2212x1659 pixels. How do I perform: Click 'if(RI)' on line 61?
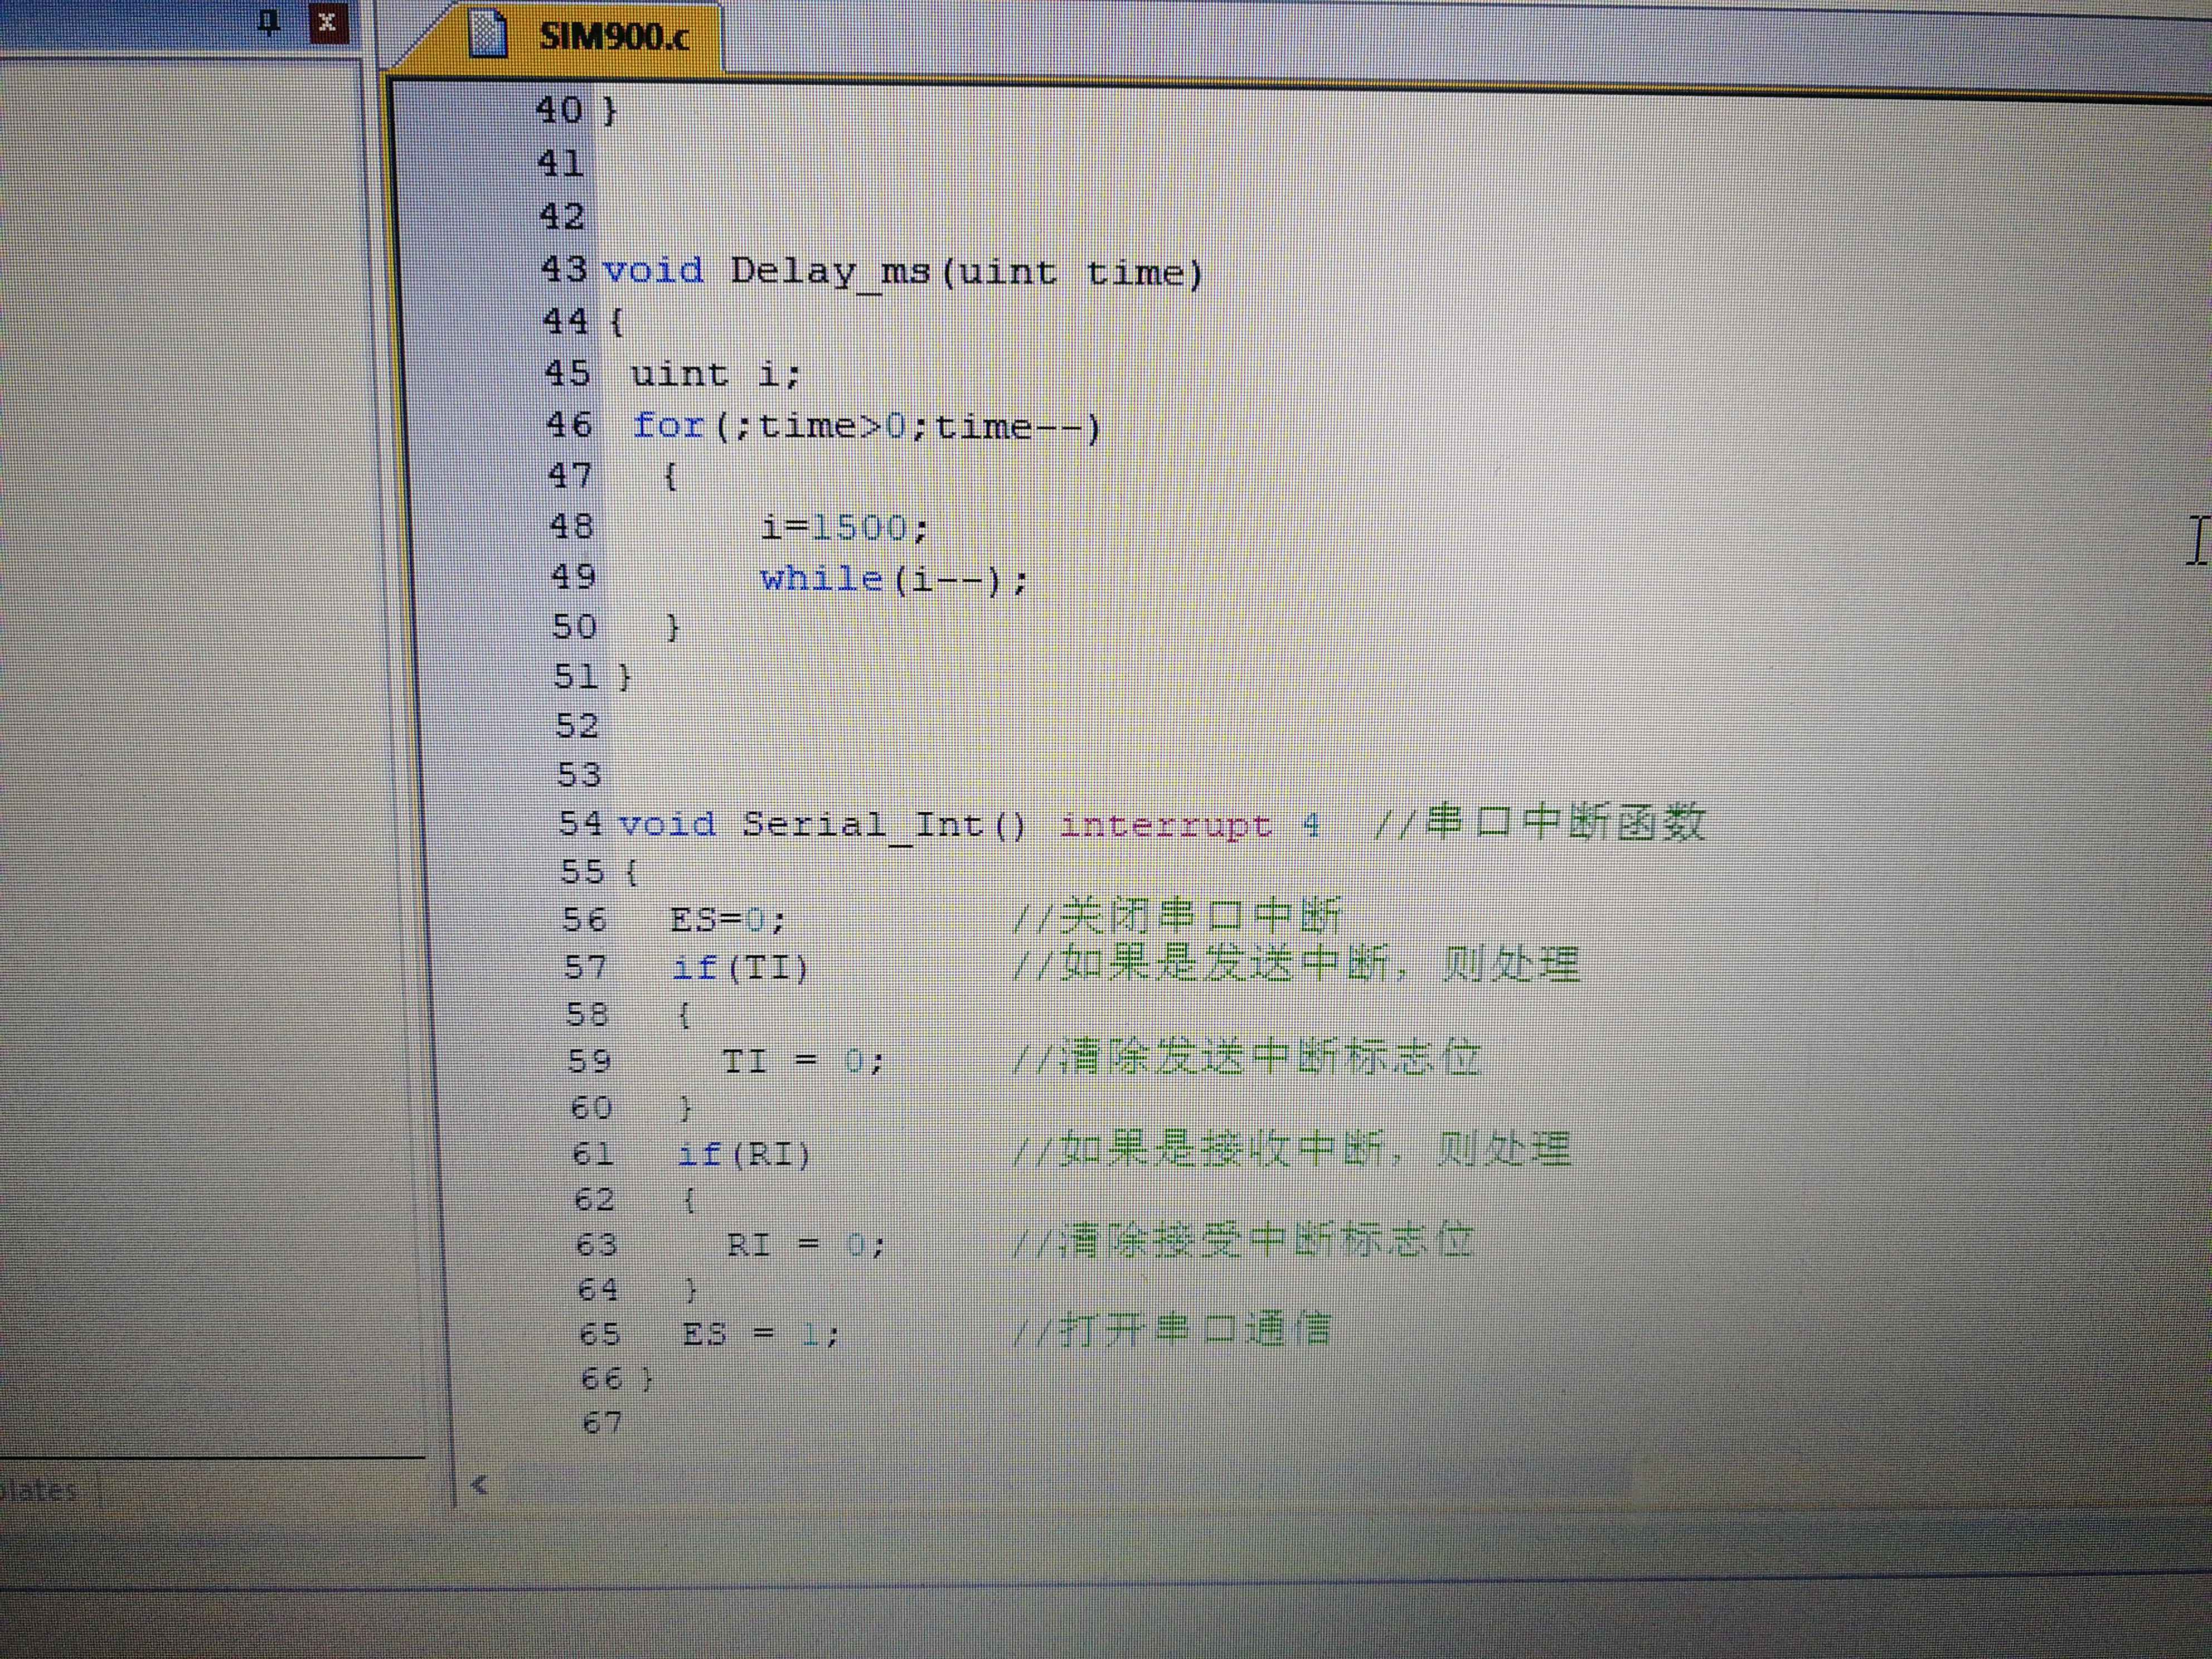(x=745, y=1154)
